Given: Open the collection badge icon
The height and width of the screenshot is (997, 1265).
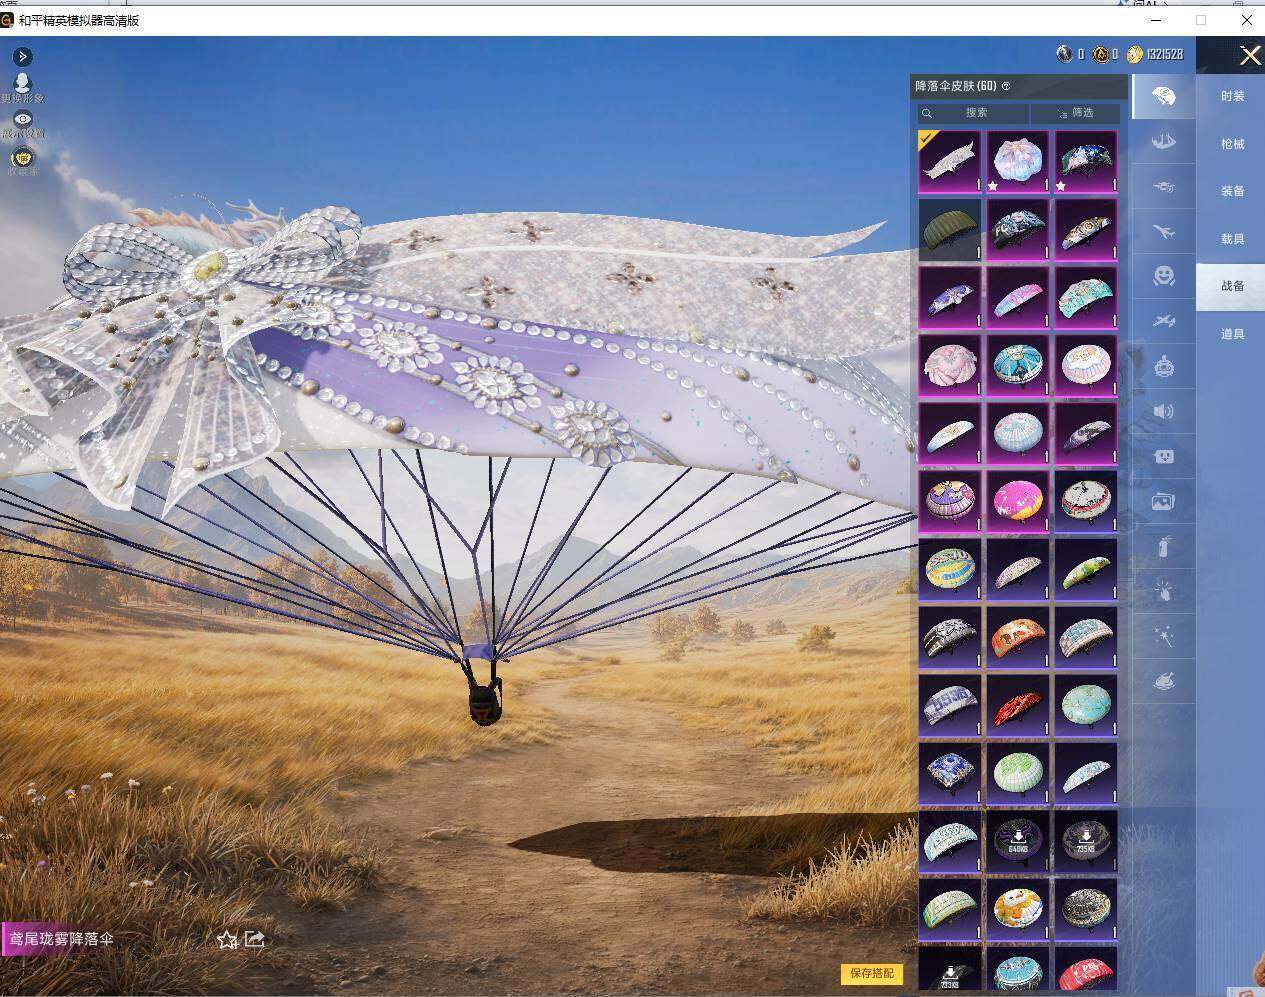Looking at the screenshot, I should tap(22, 157).
